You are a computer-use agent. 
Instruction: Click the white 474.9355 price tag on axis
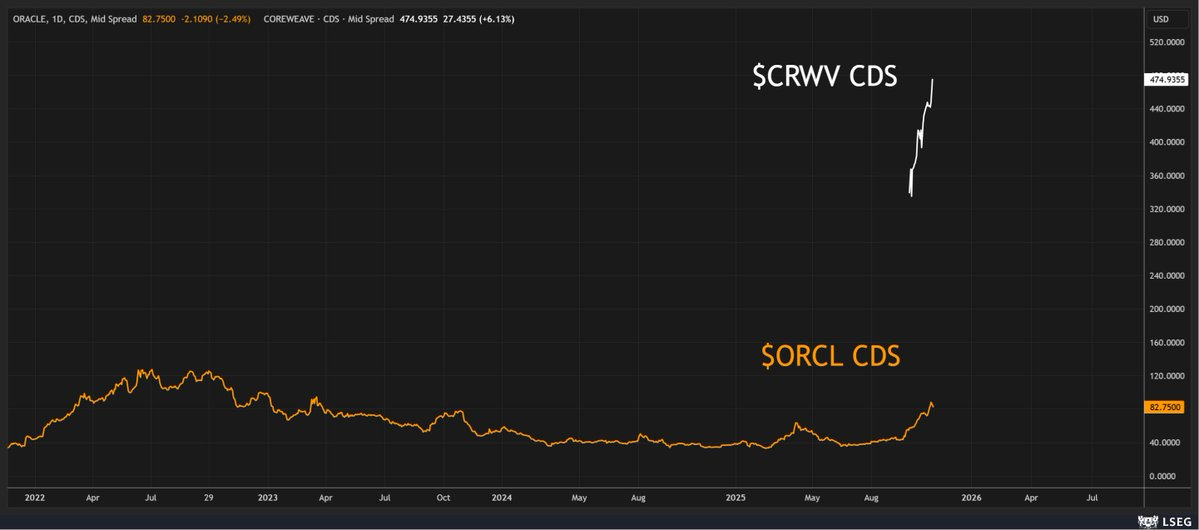[x=1165, y=79]
